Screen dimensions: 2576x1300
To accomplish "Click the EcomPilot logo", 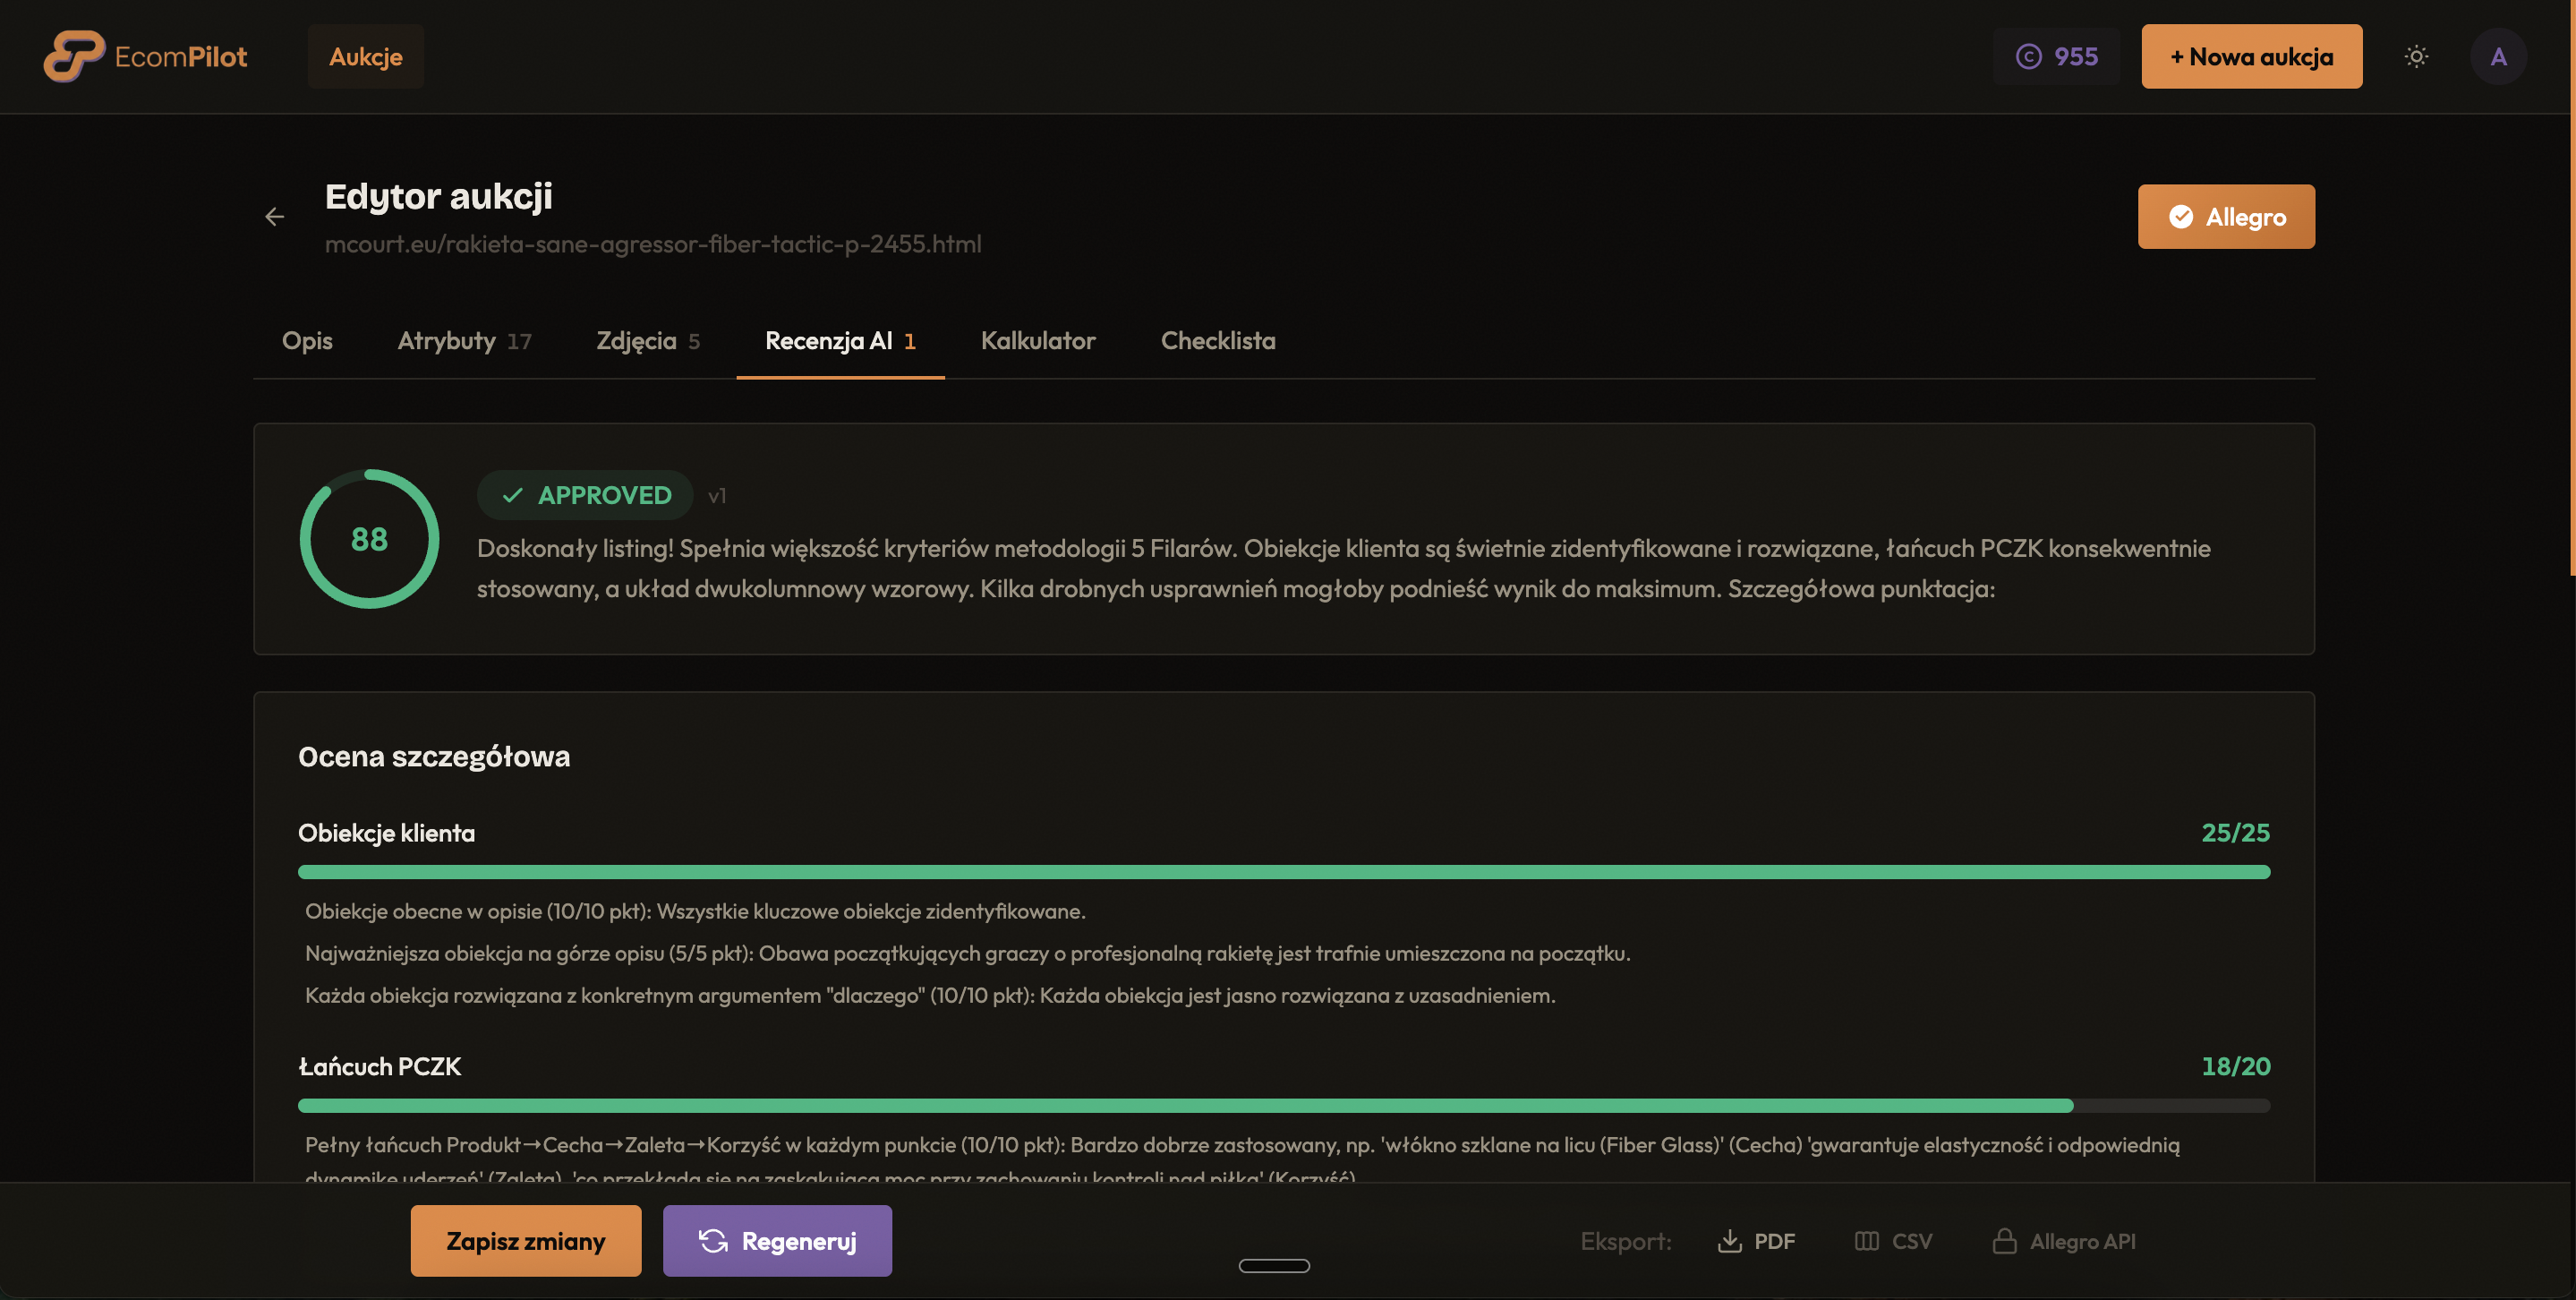I will (146, 56).
